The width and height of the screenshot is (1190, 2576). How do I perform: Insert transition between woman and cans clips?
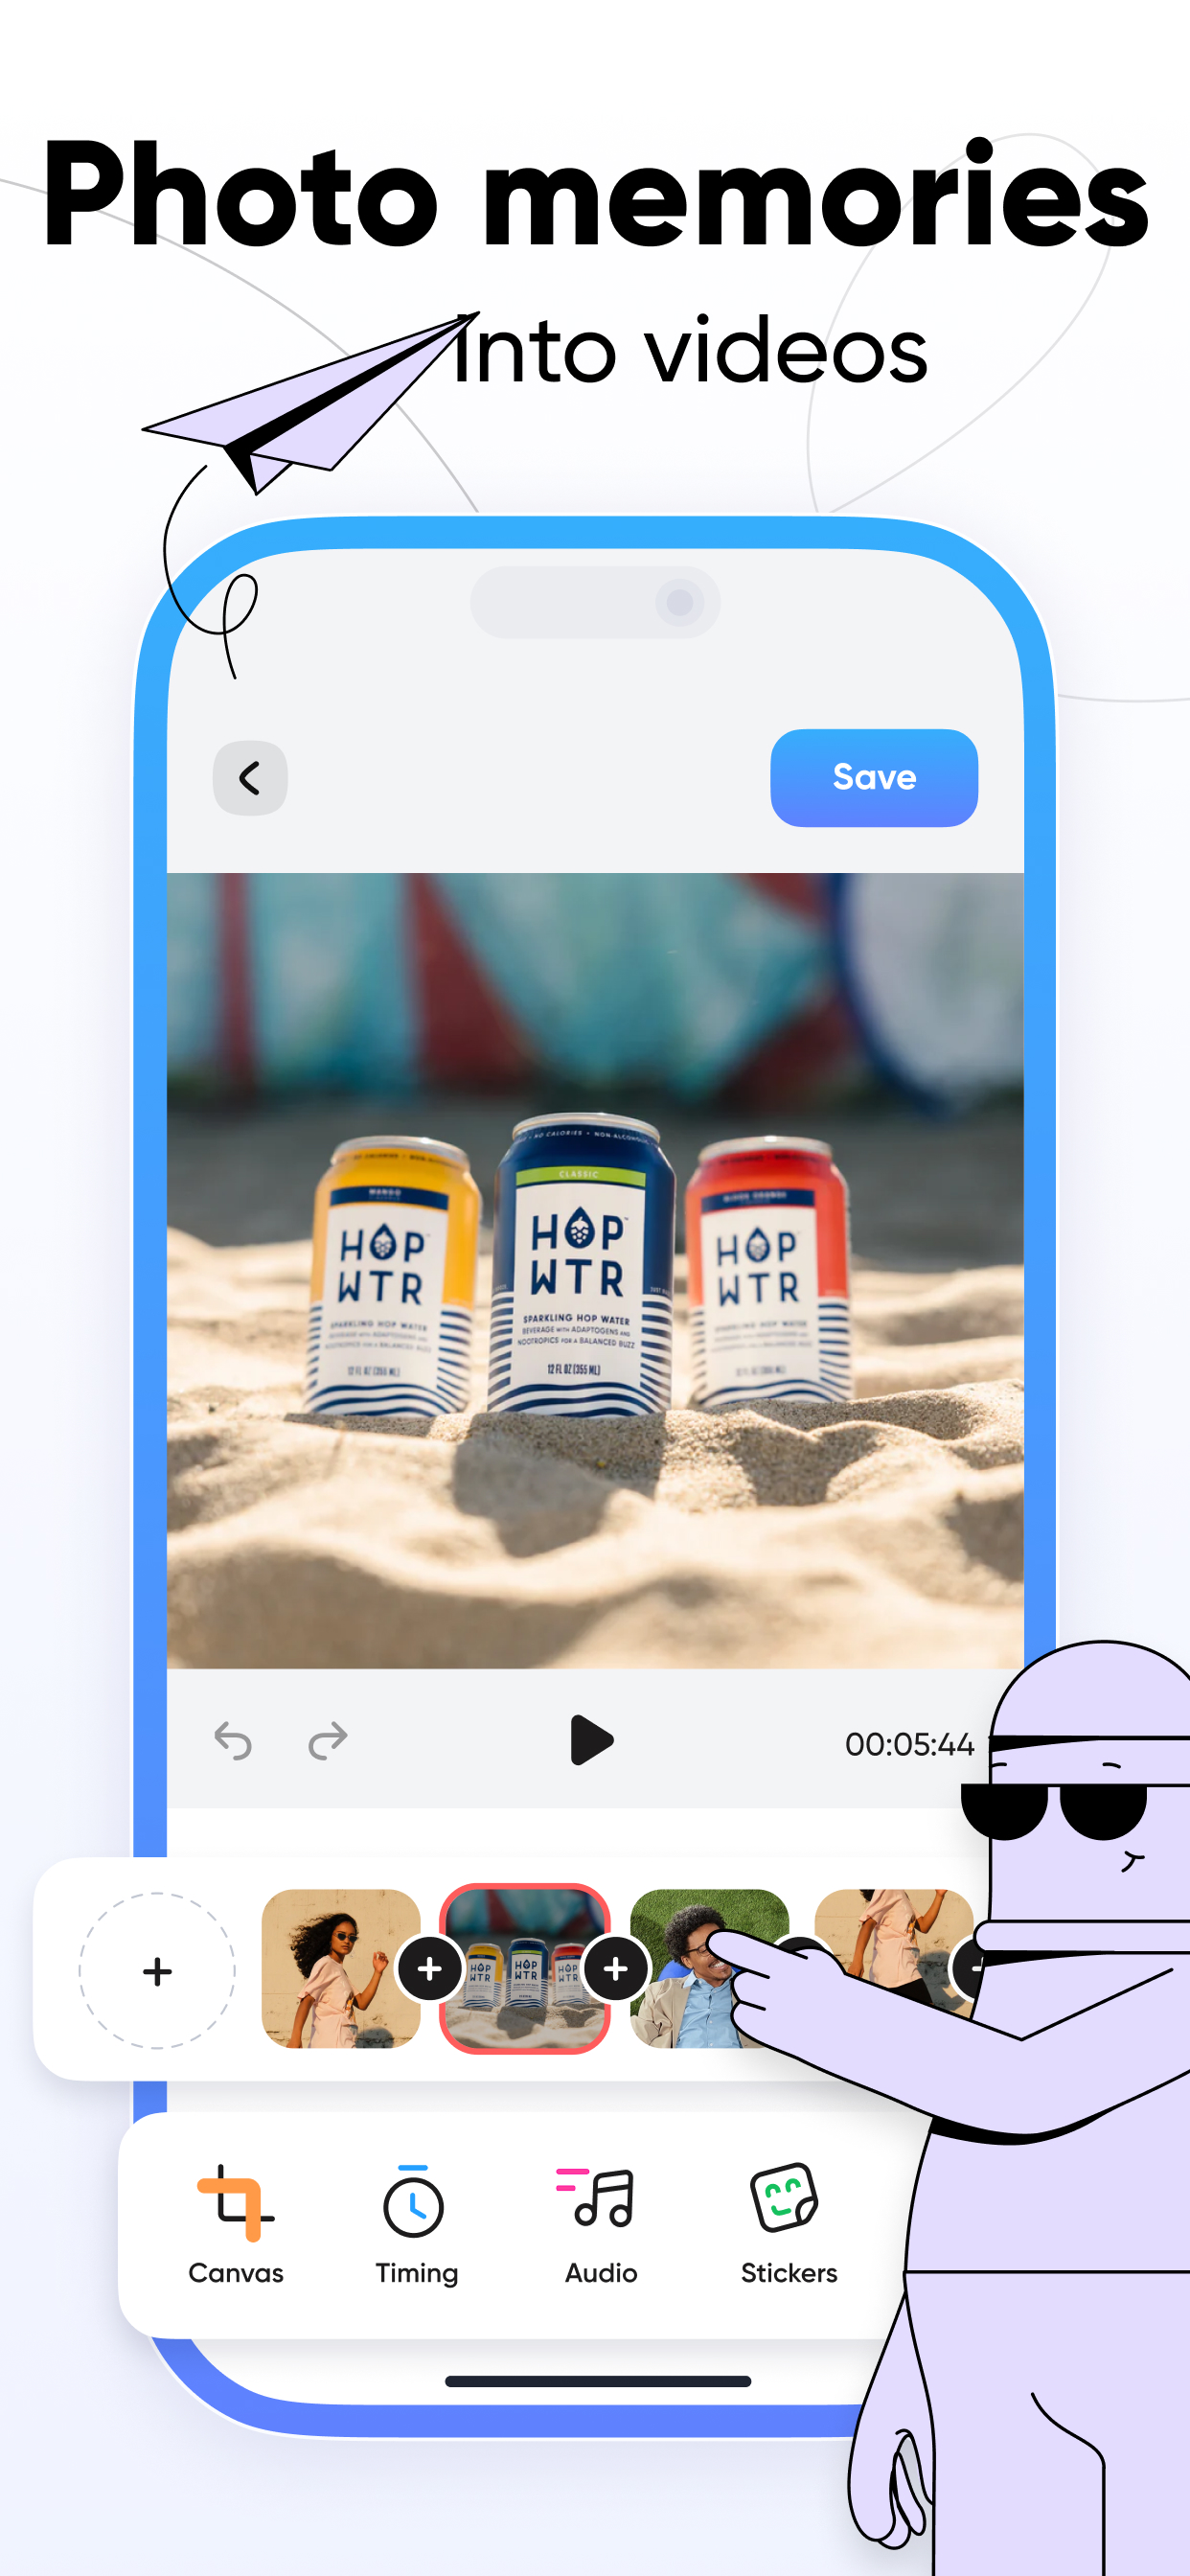click(430, 1968)
